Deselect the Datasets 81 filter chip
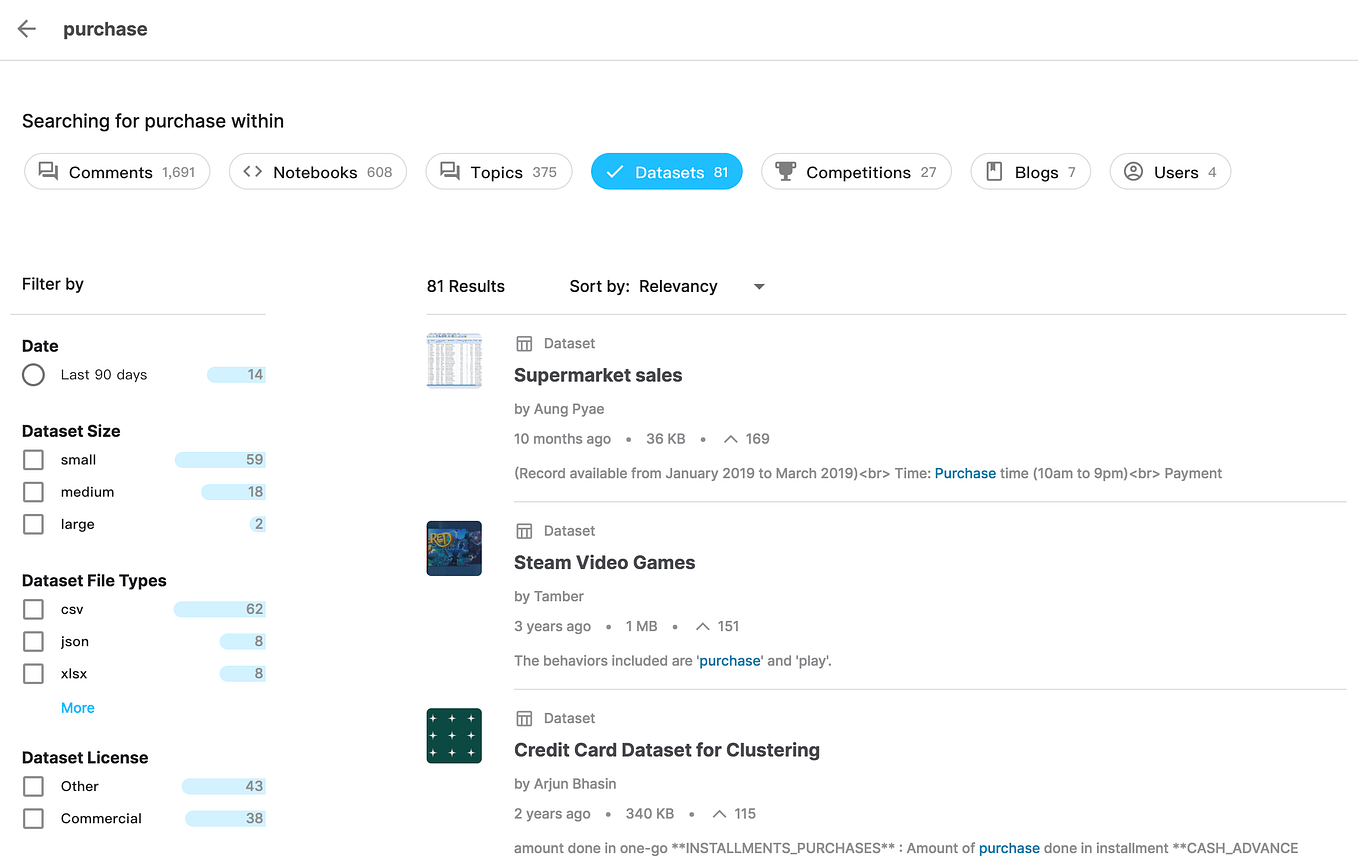This screenshot has height=868, width=1358. click(667, 172)
